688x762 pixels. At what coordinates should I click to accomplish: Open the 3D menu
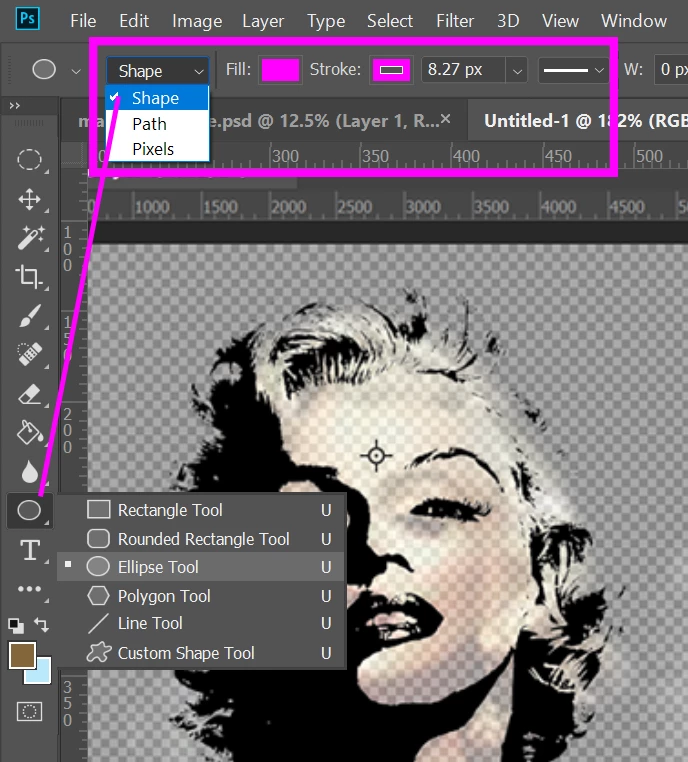508,21
